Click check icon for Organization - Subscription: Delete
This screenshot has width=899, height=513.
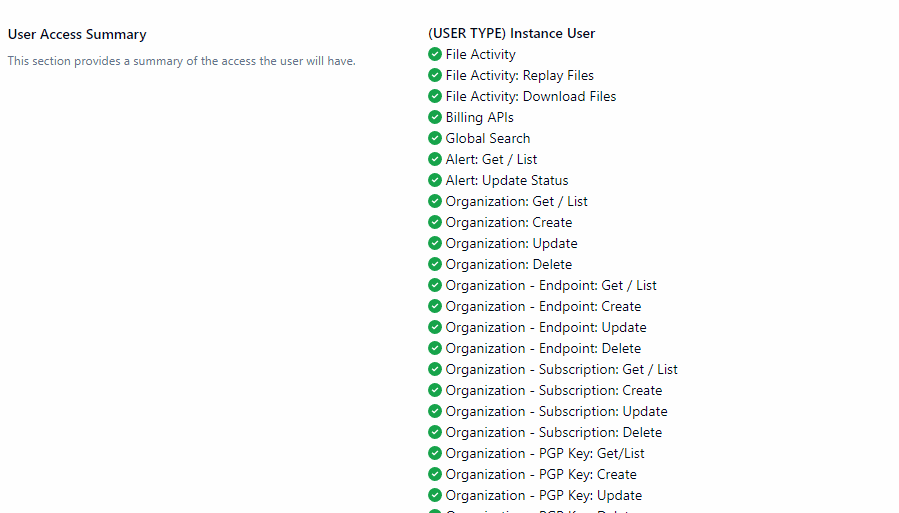pyautogui.click(x=435, y=432)
